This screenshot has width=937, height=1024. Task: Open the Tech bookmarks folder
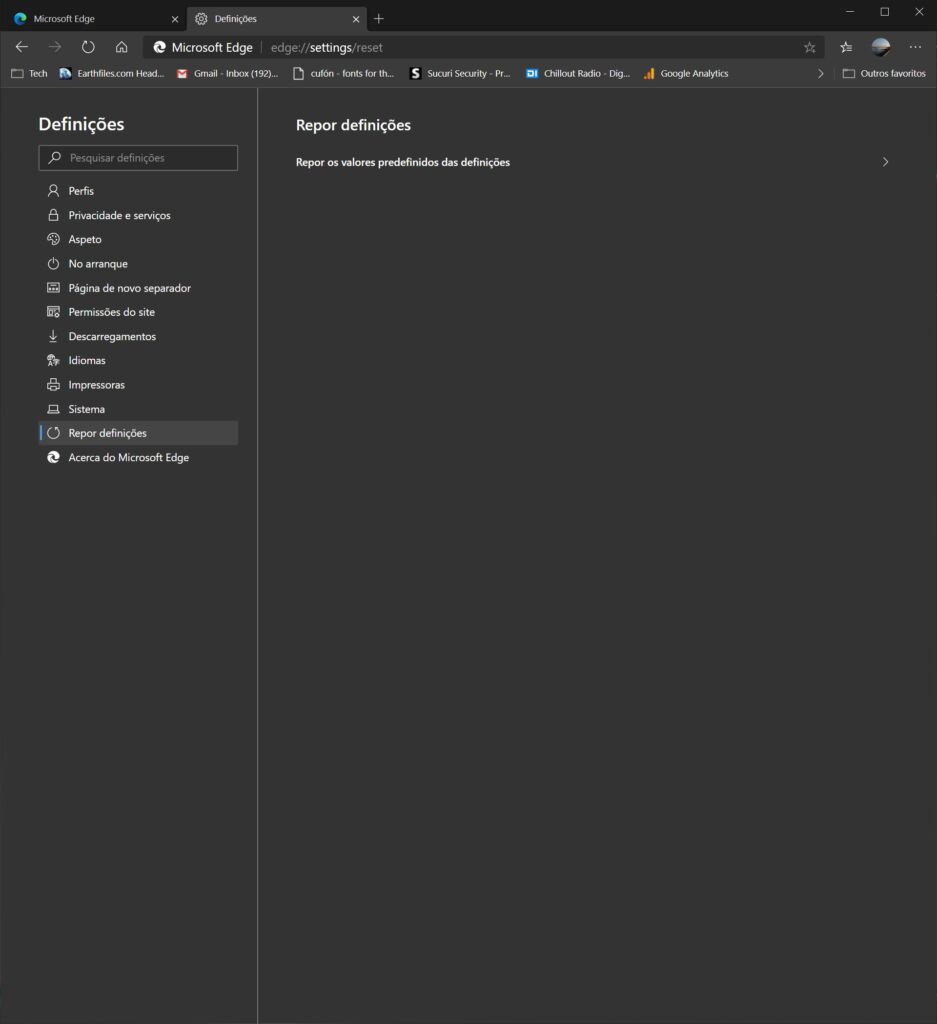pyautogui.click(x=29, y=74)
